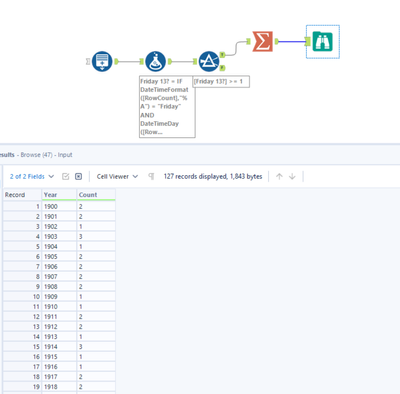Select the Count cell for year 1905
The width and height of the screenshot is (400, 394).
(x=96, y=256)
